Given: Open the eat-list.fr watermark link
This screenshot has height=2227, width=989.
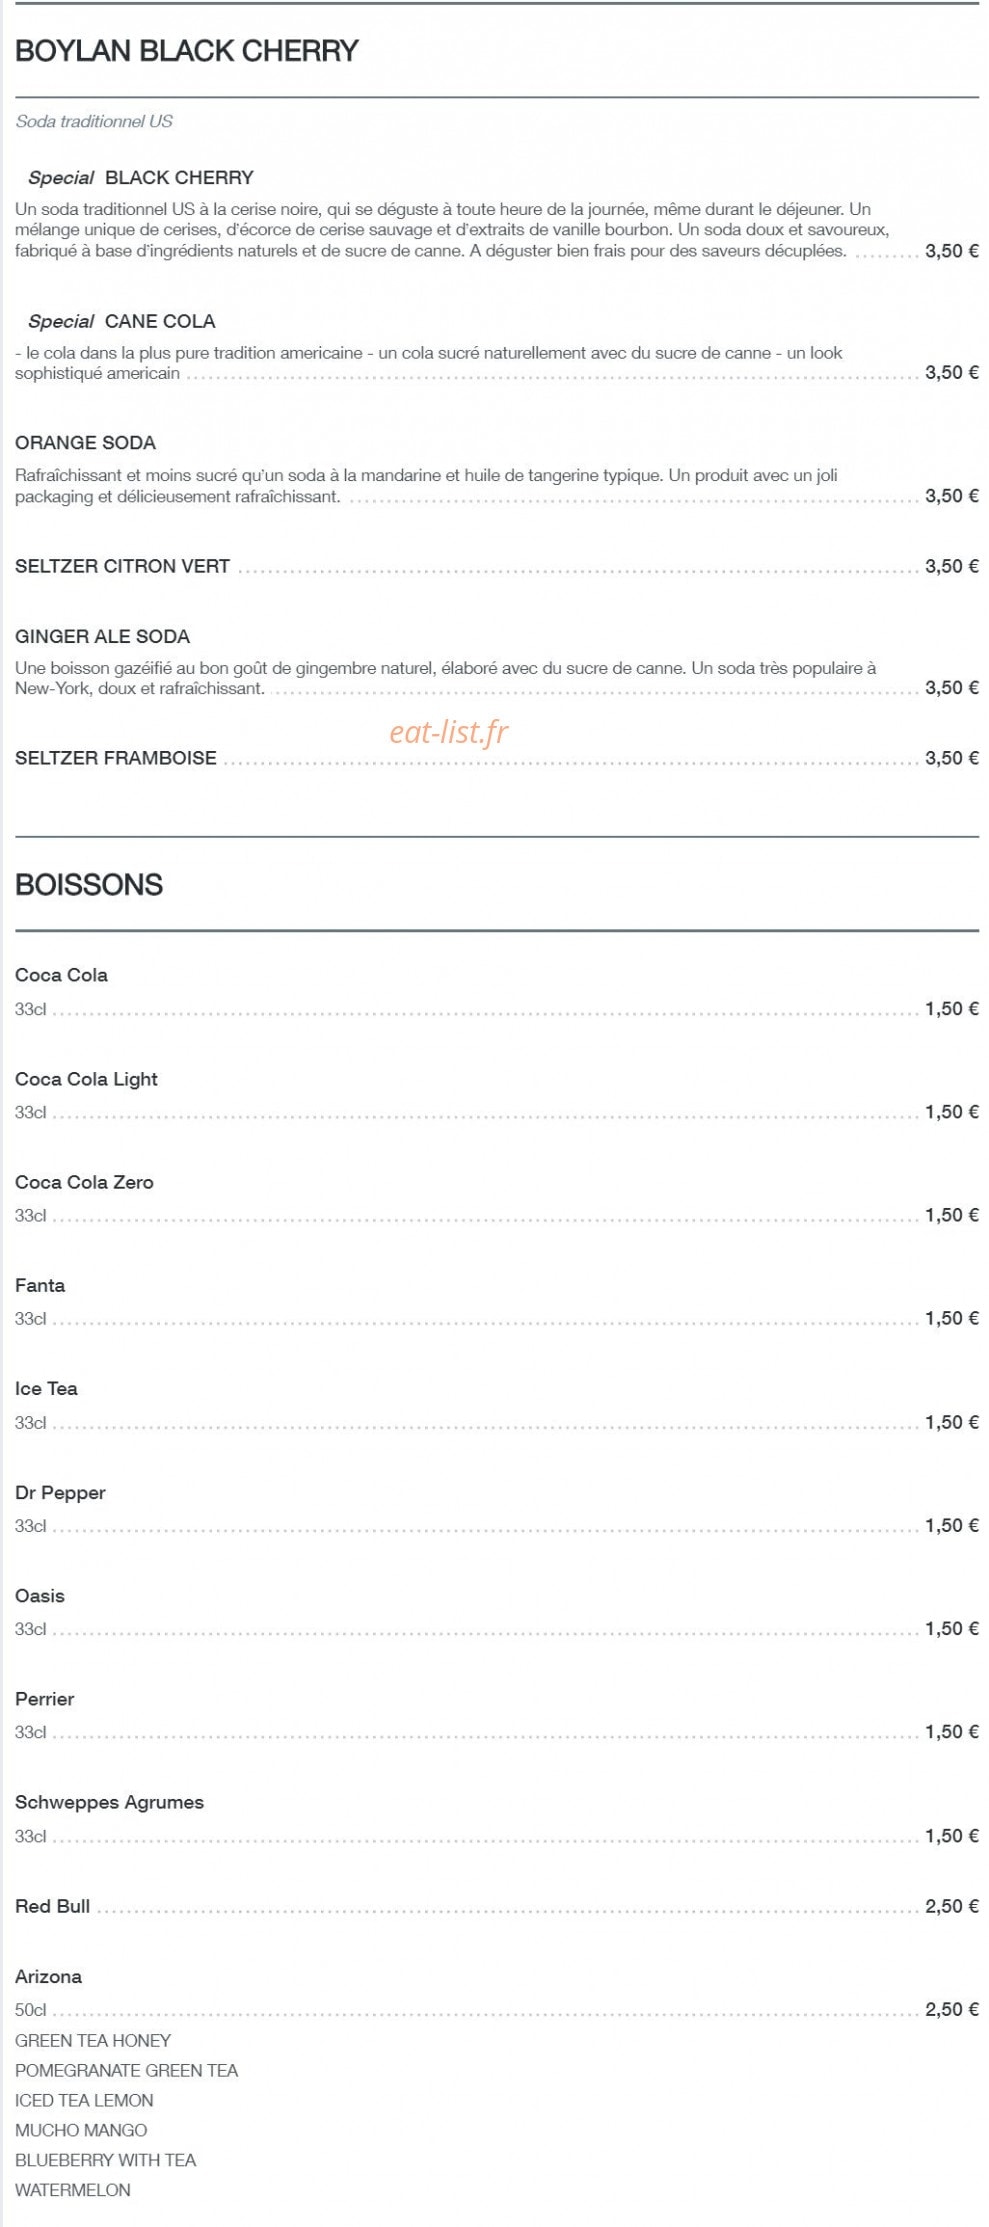Looking at the screenshot, I should point(448,732).
